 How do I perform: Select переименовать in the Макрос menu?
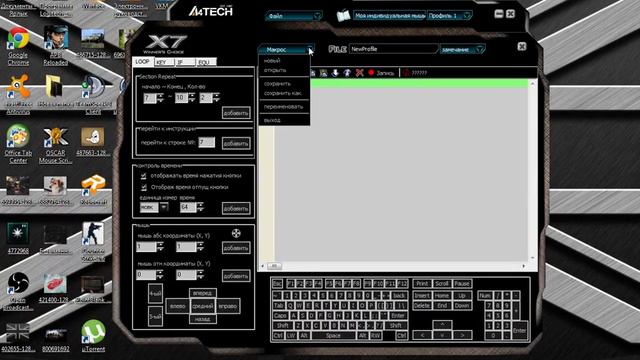[283, 107]
